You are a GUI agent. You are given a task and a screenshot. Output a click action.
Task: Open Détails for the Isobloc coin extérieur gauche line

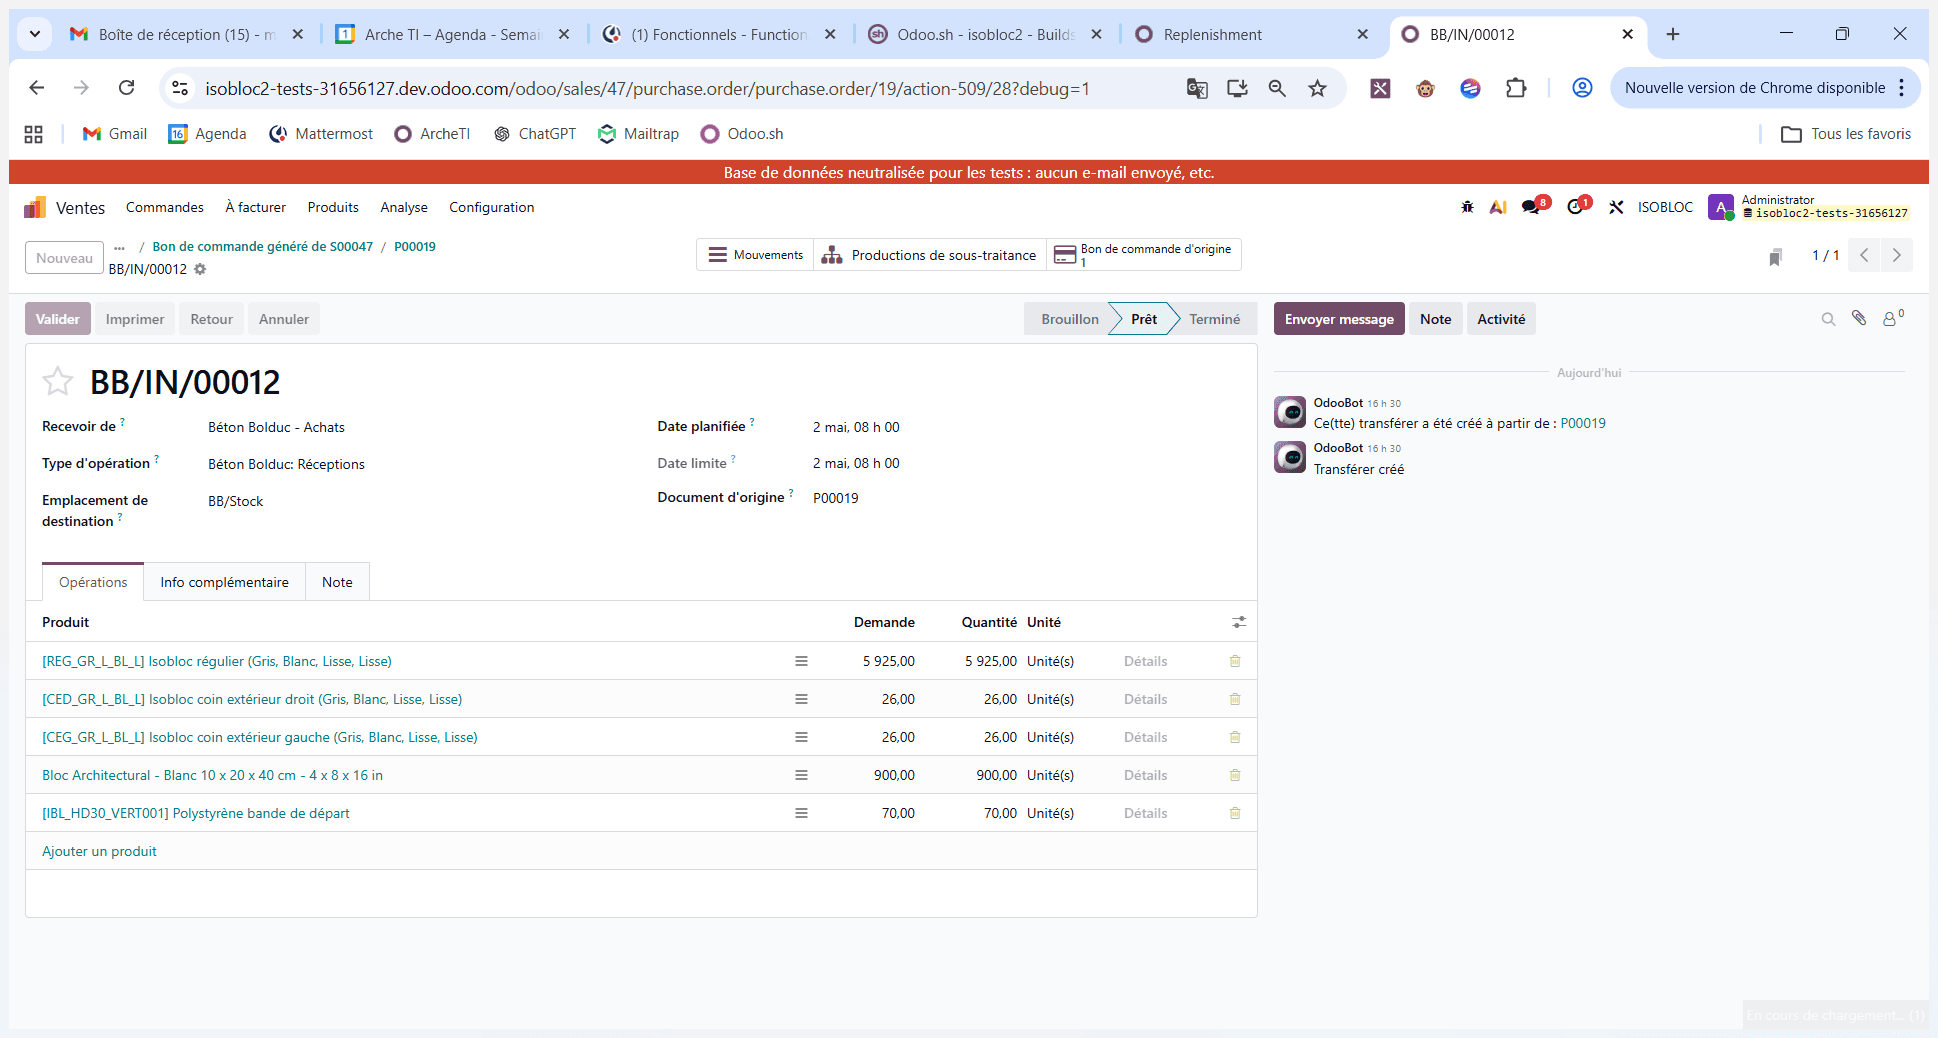(1145, 737)
